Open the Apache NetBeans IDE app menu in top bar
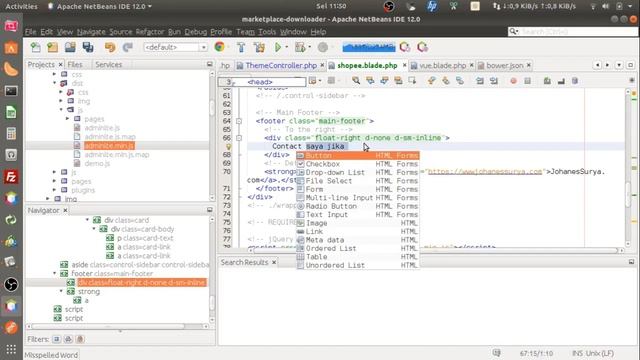The width and height of the screenshot is (640, 360). 100,7
